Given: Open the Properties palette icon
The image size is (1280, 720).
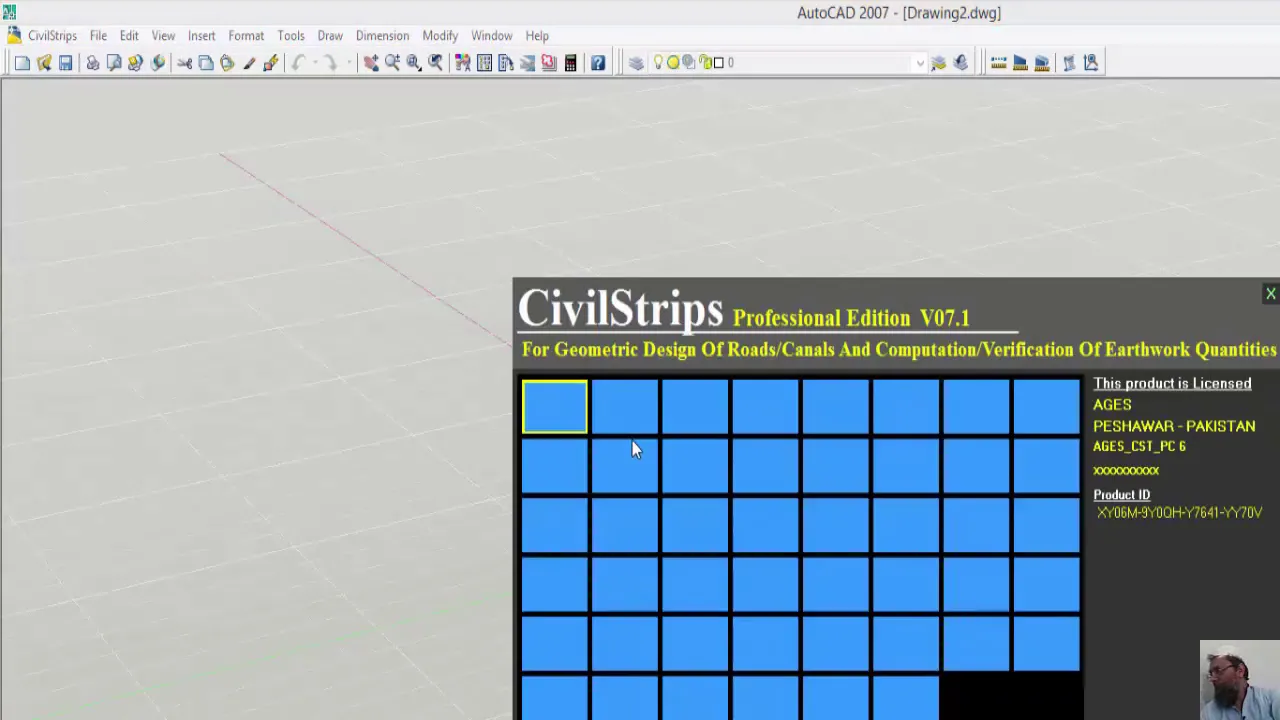Looking at the screenshot, I should pos(463,63).
